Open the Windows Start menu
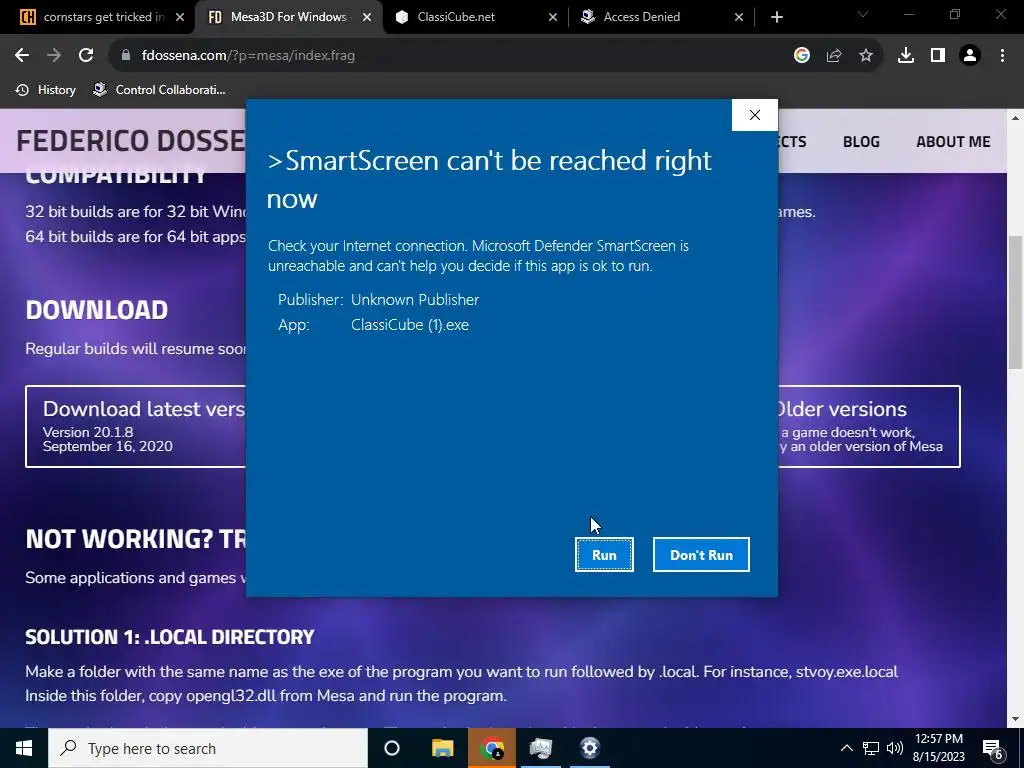The width and height of the screenshot is (1024, 768). click(x=24, y=748)
